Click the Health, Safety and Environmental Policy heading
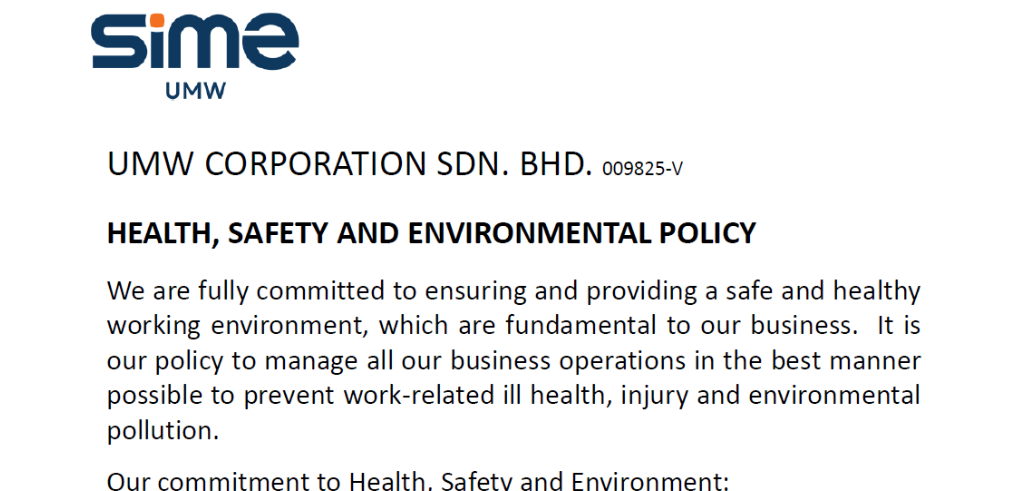This screenshot has height=491, width=1024. [432, 233]
